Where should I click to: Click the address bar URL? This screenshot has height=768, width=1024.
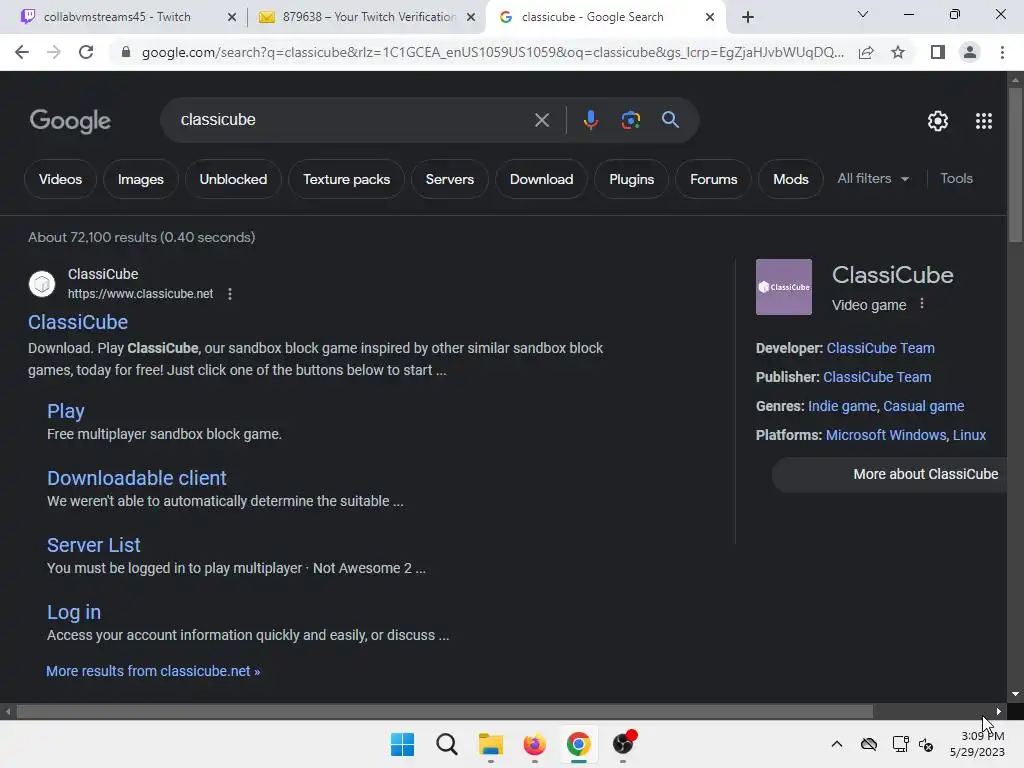[492, 52]
